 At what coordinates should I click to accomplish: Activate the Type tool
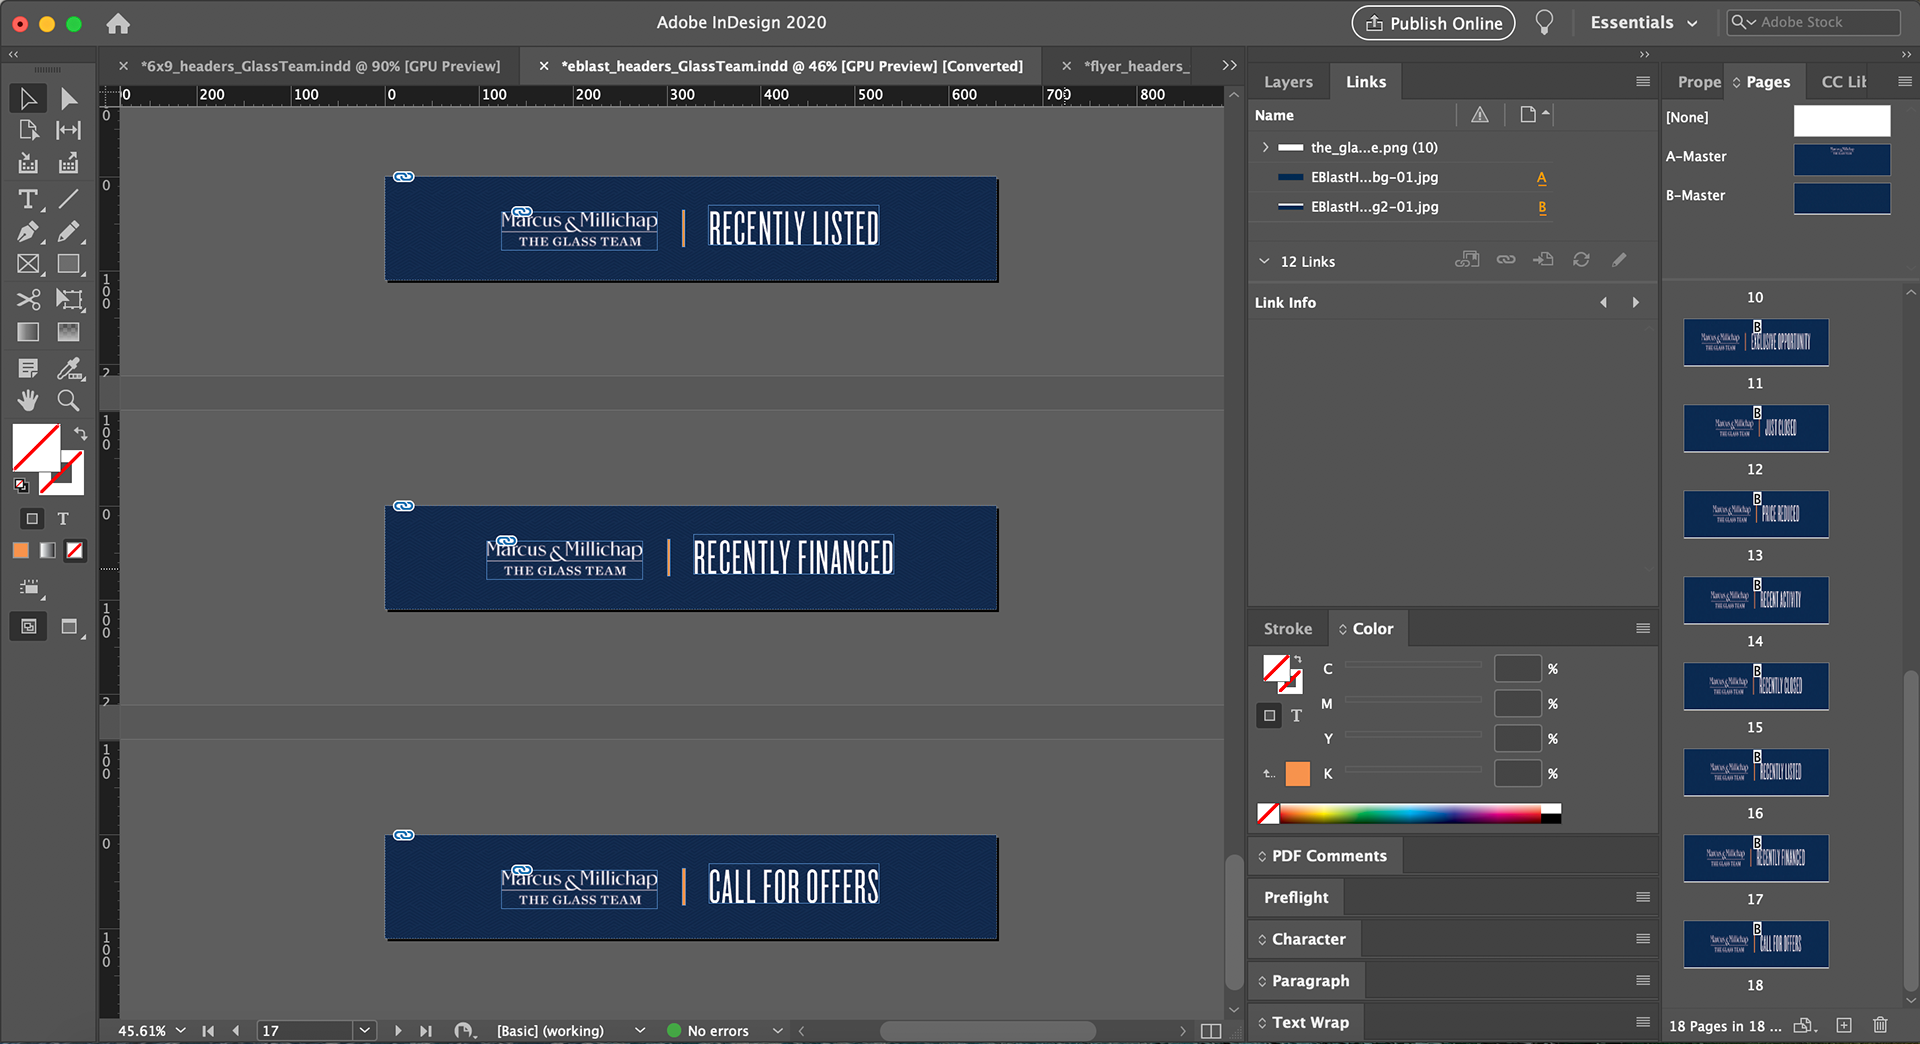[x=28, y=199]
